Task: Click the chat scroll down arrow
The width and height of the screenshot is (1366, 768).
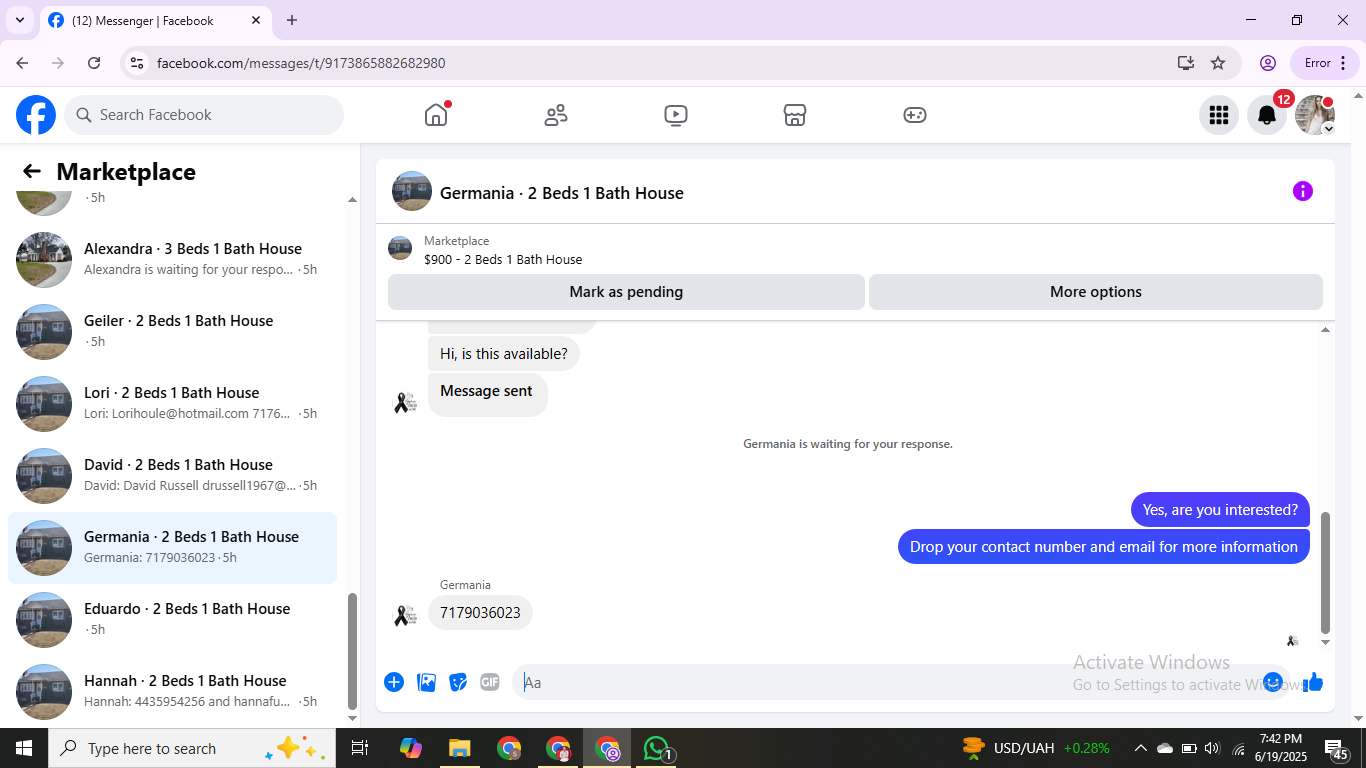Action: (x=1326, y=642)
